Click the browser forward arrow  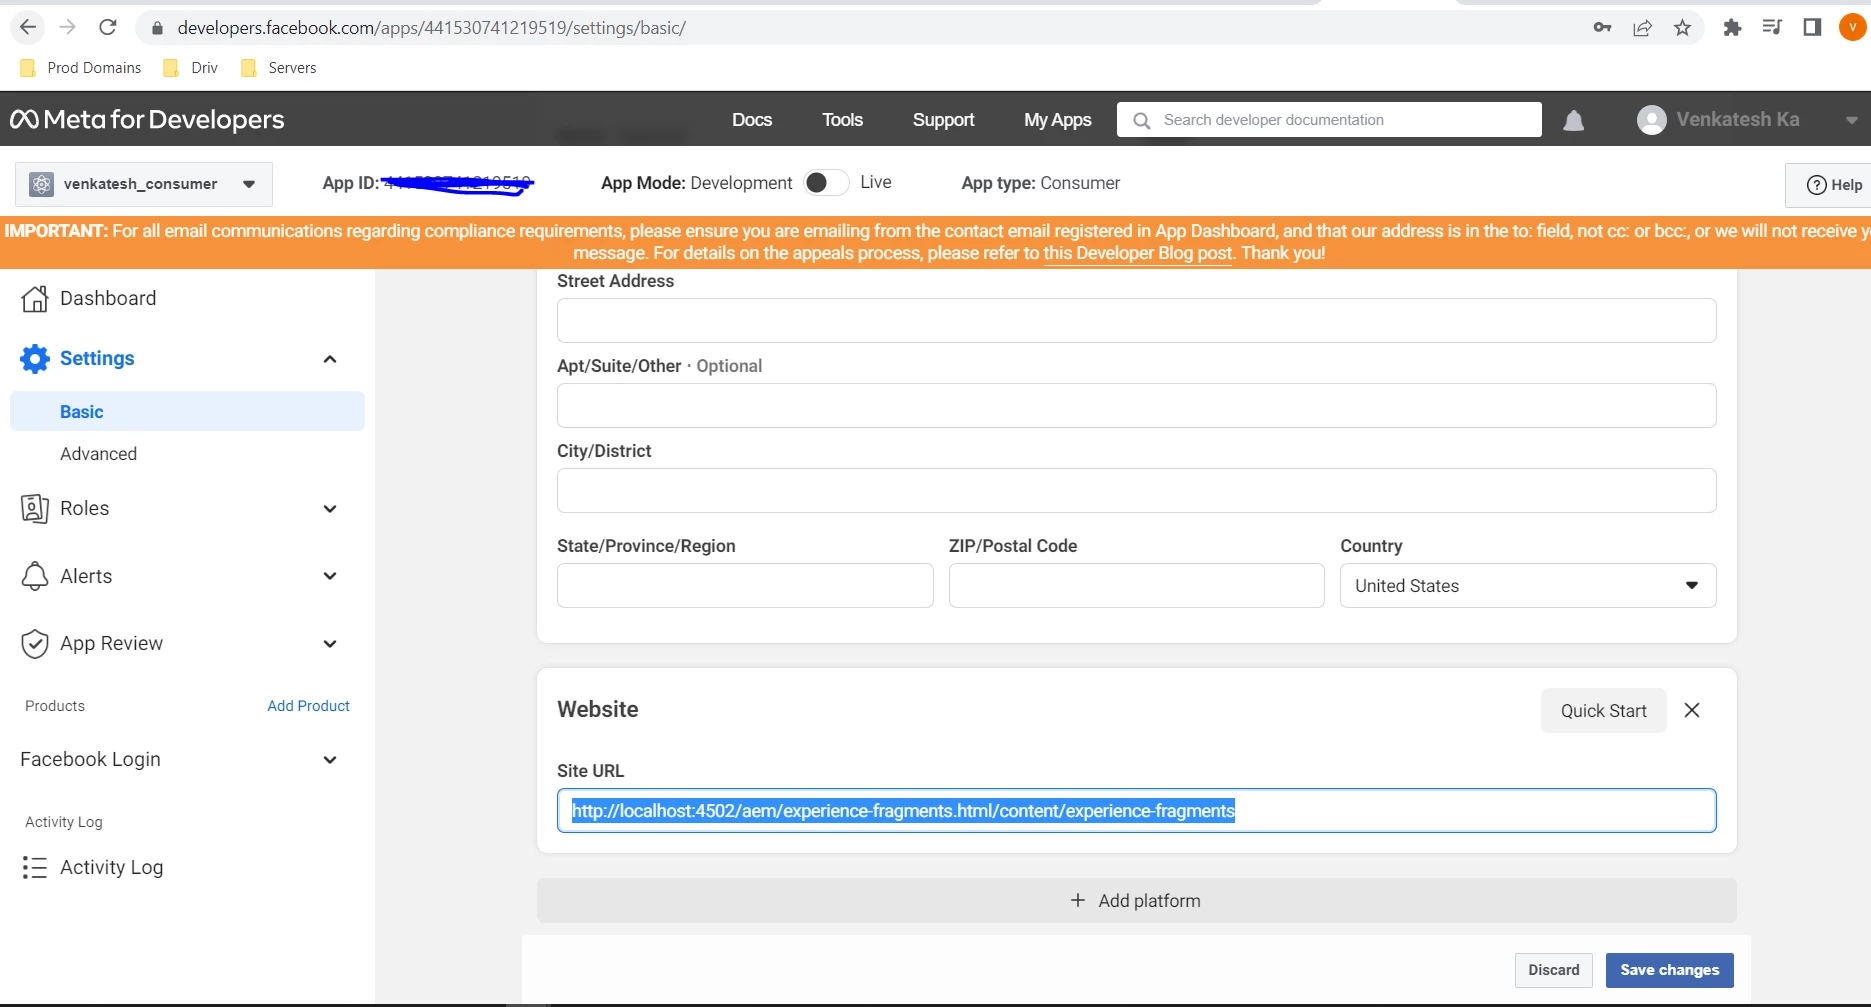point(67,27)
